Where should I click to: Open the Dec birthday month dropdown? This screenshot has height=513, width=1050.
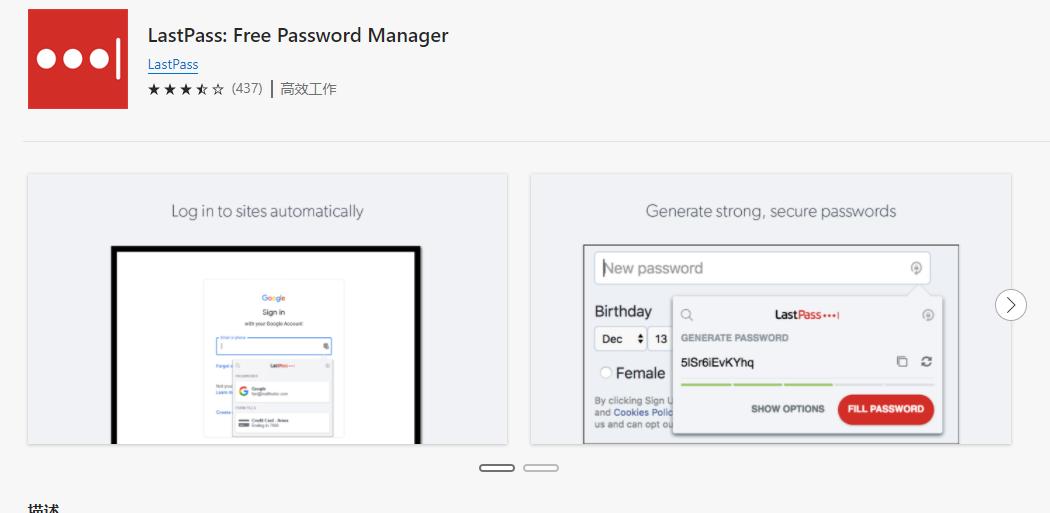[x=621, y=339]
